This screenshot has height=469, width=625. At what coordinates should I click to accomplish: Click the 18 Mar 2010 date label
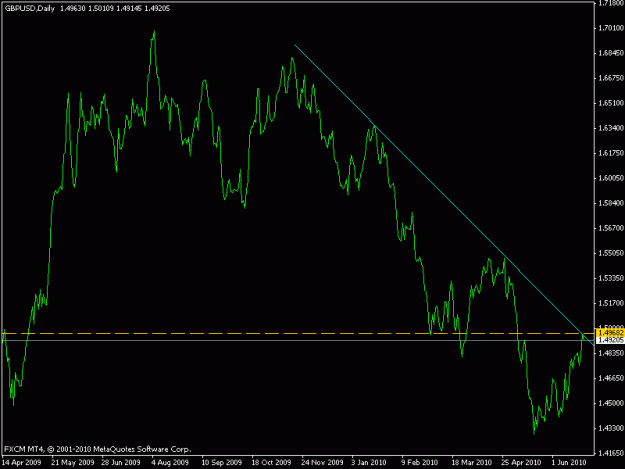coord(472,463)
